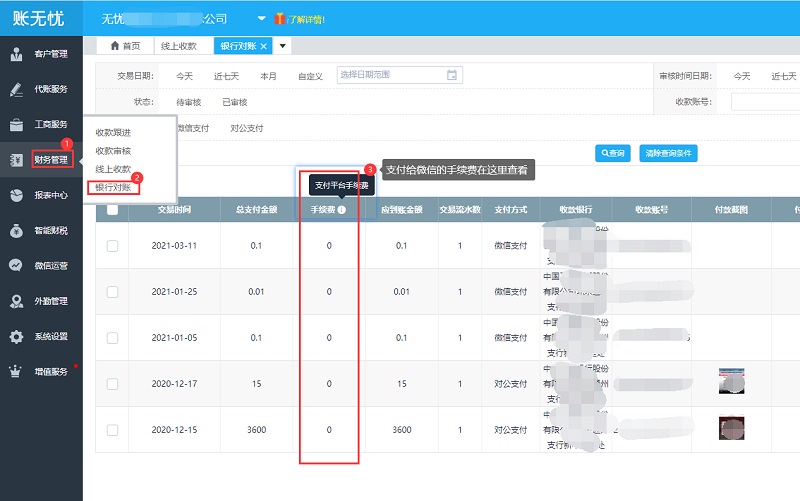The height and width of the screenshot is (501, 800).
Task: Click the 清除查询条件 button
Action: pos(668,153)
